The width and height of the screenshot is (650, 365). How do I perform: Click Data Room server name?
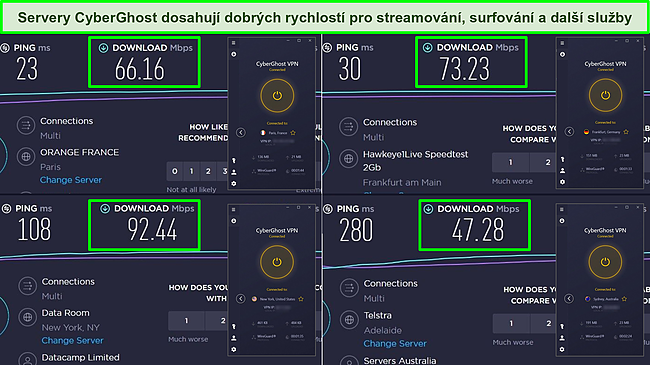(x=65, y=313)
